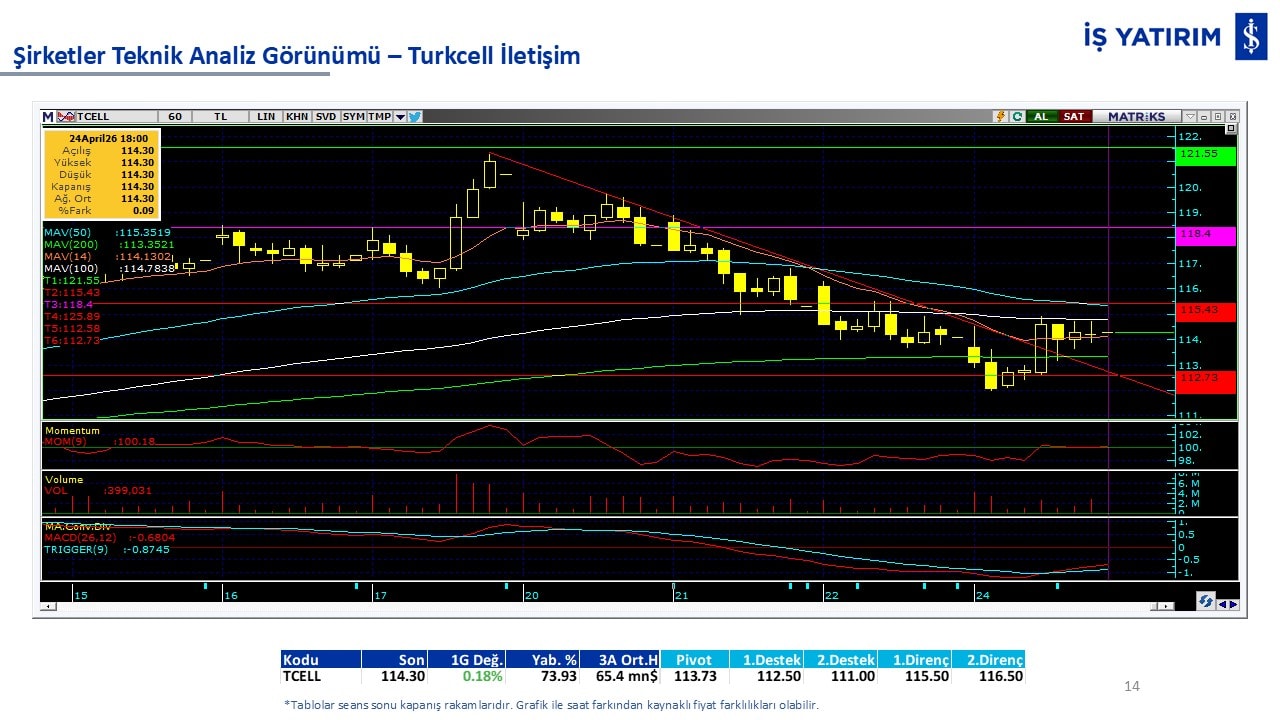Click the magenta 118.4 price level label
The width and height of the screenshot is (1280, 720).
click(x=1206, y=235)
